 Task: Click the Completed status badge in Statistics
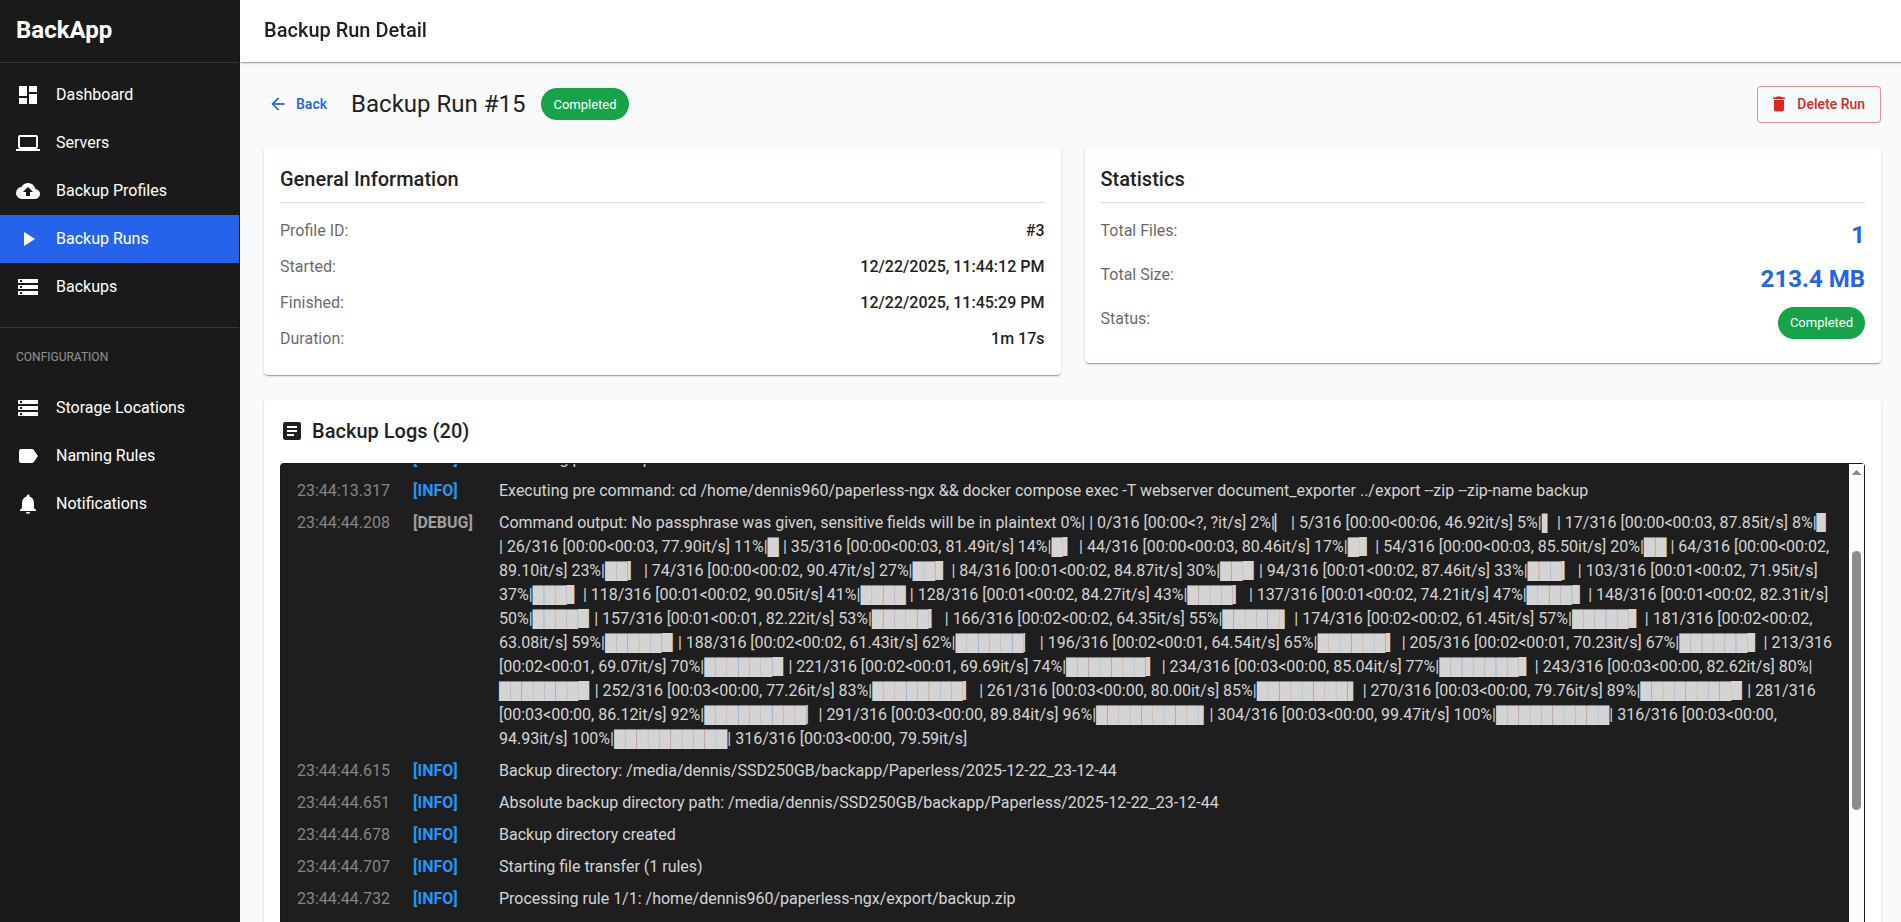pyautogui.click(x=1821, y=323)
